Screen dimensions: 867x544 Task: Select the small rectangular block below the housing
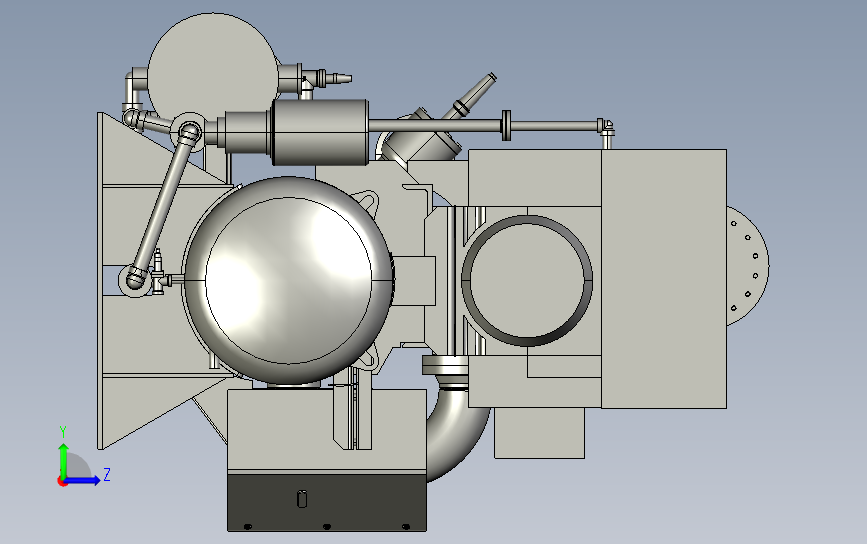539,433
